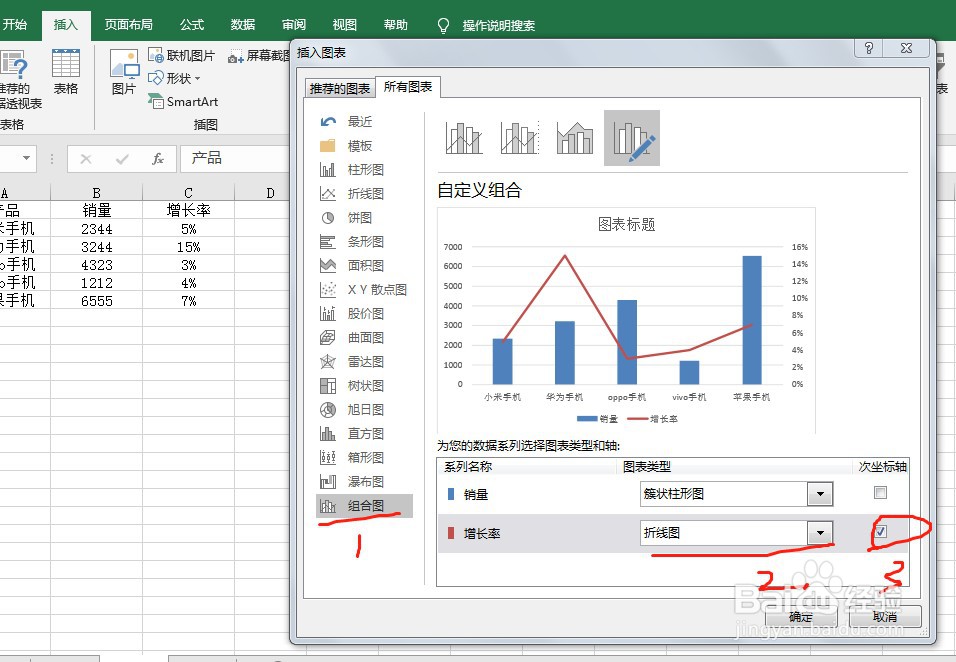Select cell containing 2344

coord(96,229)
